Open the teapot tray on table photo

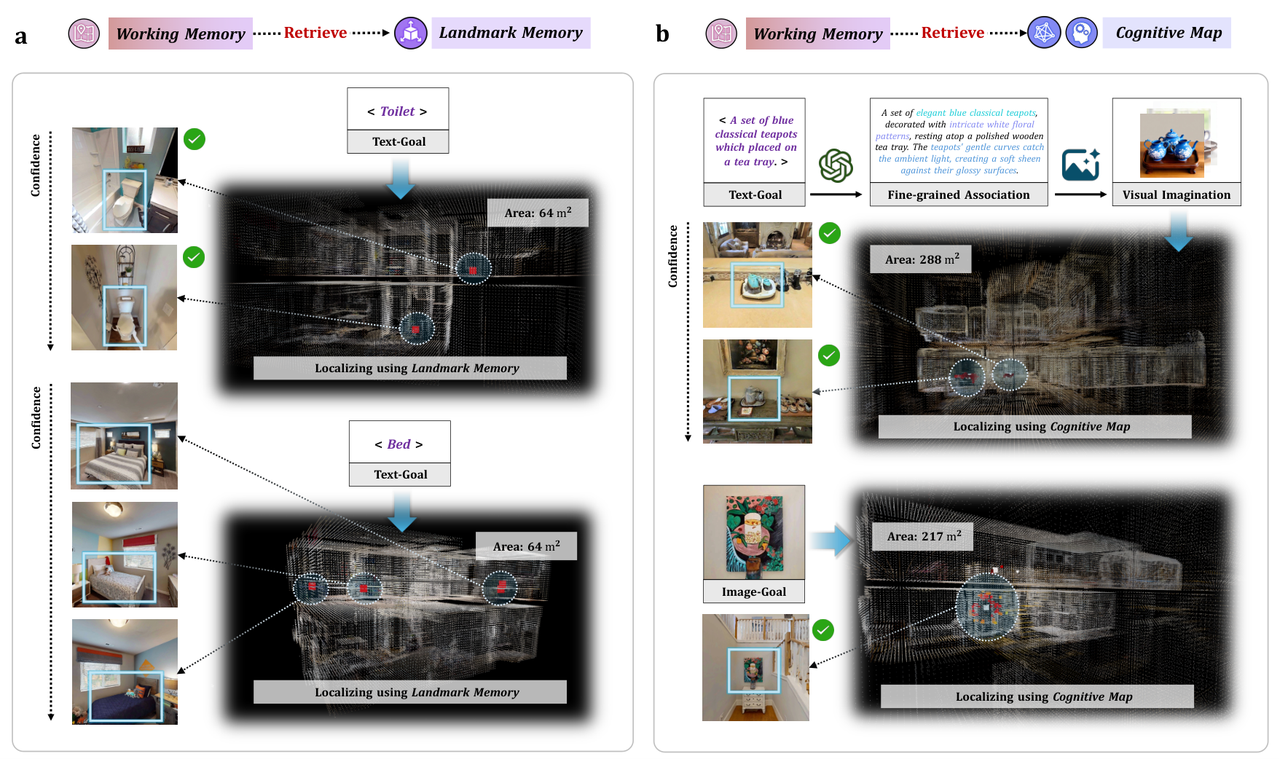coord(758,274)
